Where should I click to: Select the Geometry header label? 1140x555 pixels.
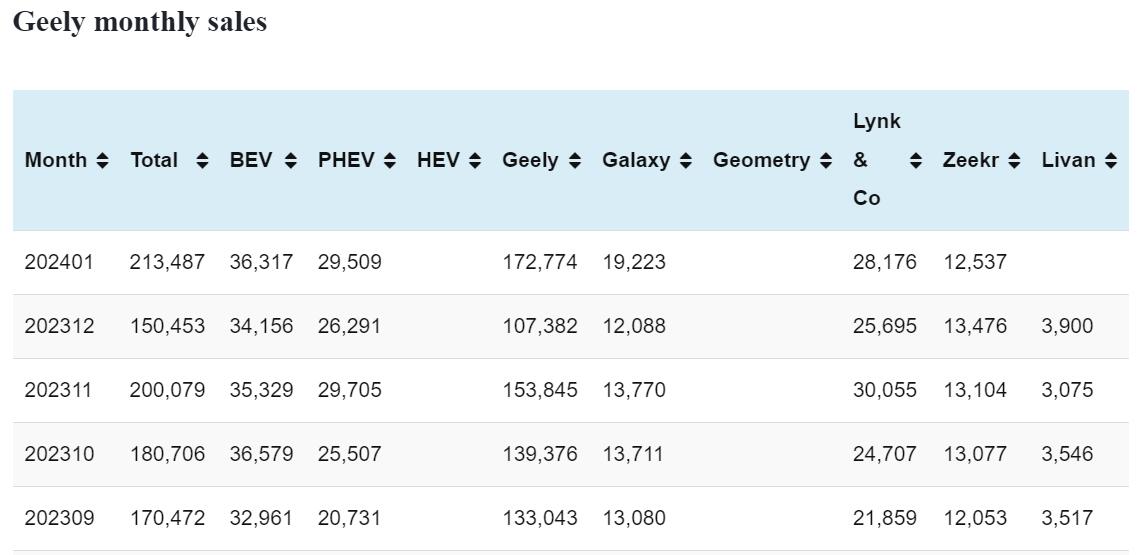[x=761, y=160]
